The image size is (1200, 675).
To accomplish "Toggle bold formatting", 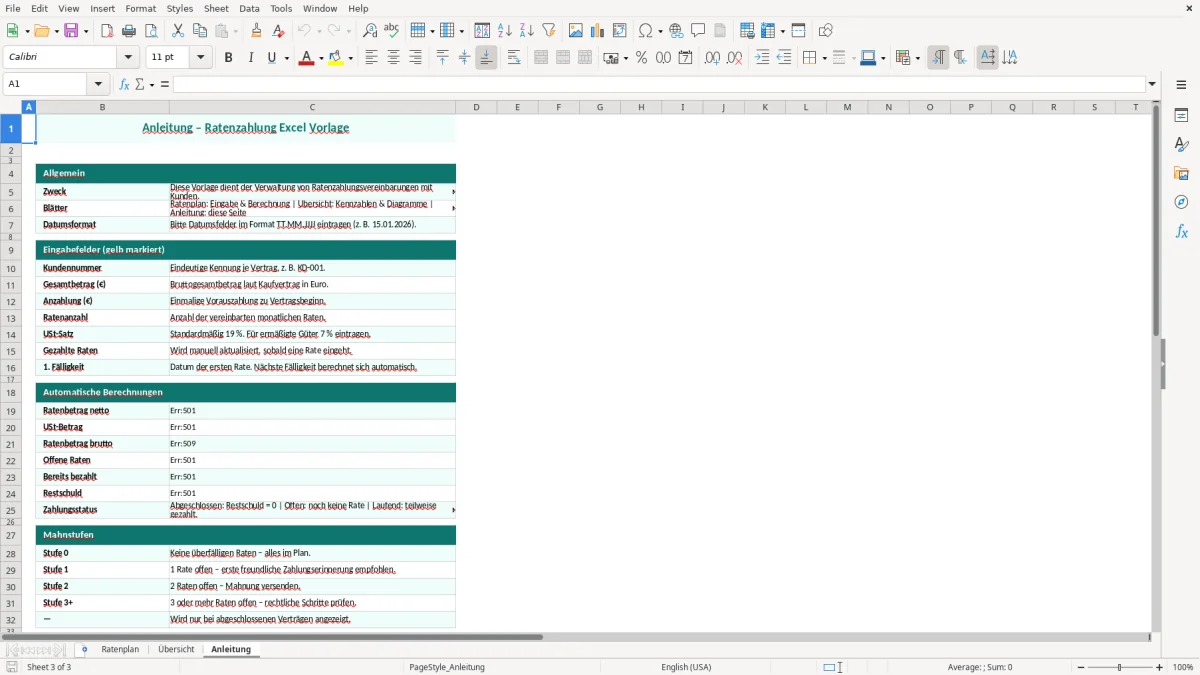I will pos(228,58).
